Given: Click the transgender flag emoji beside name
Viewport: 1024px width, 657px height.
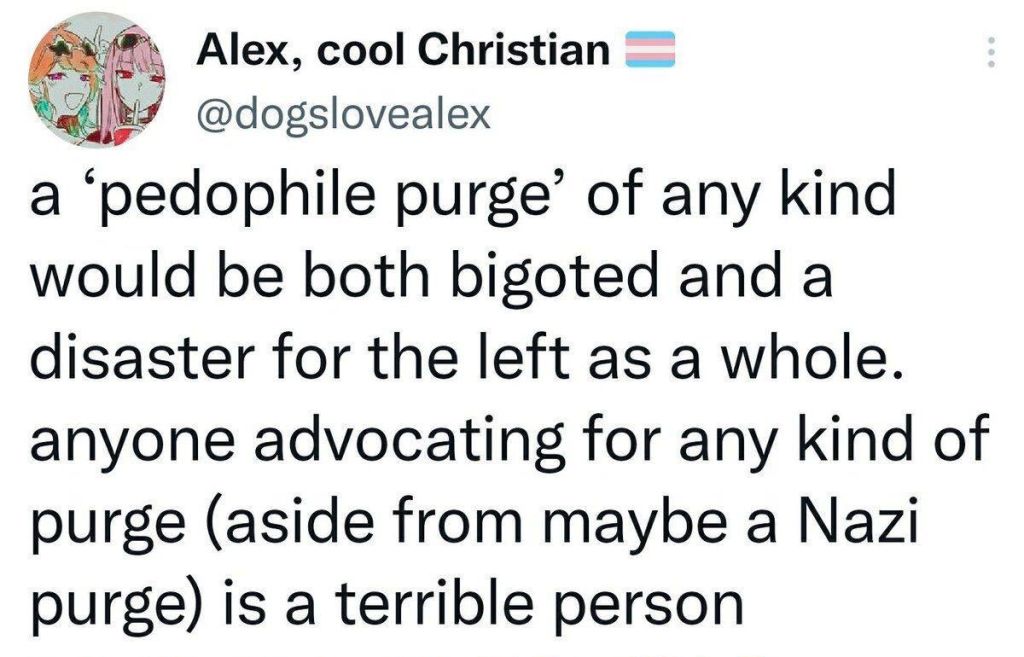Looking at the screenshot, I should (x=650, y=50).
